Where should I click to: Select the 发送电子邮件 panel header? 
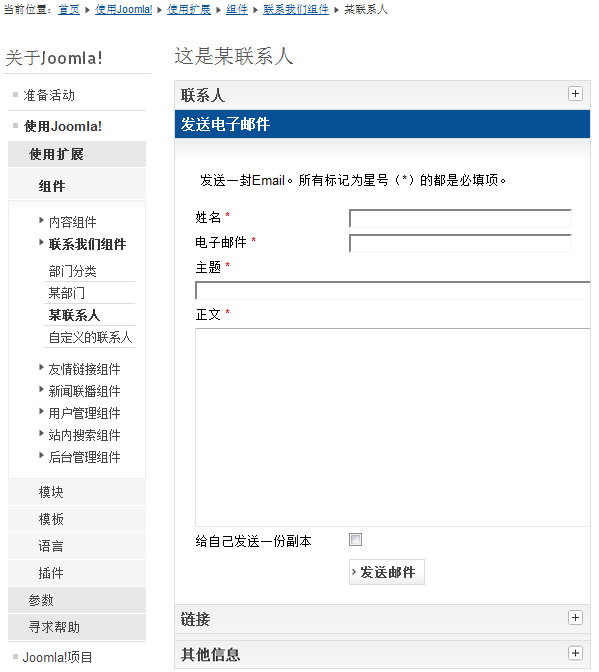382,124
